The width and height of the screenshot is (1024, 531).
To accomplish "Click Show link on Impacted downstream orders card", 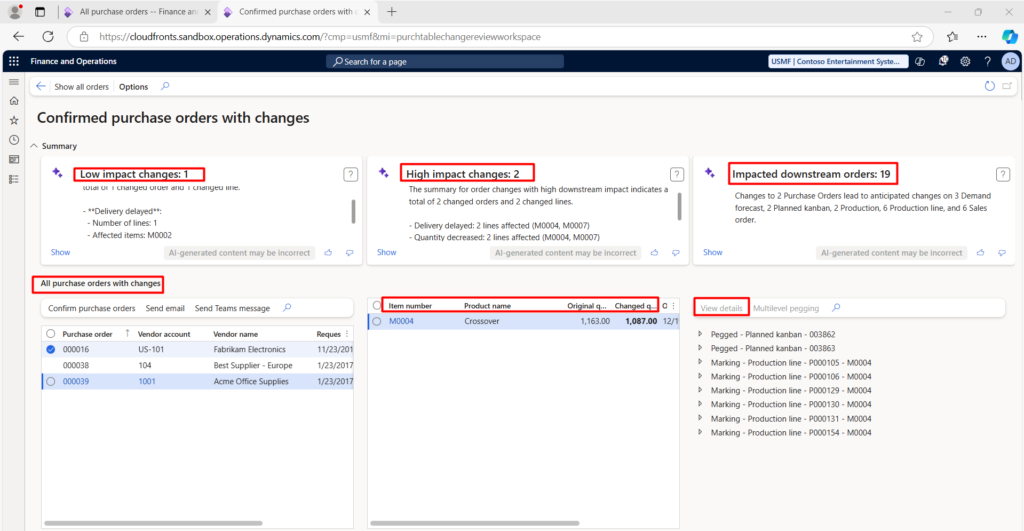I will point(712,252).
